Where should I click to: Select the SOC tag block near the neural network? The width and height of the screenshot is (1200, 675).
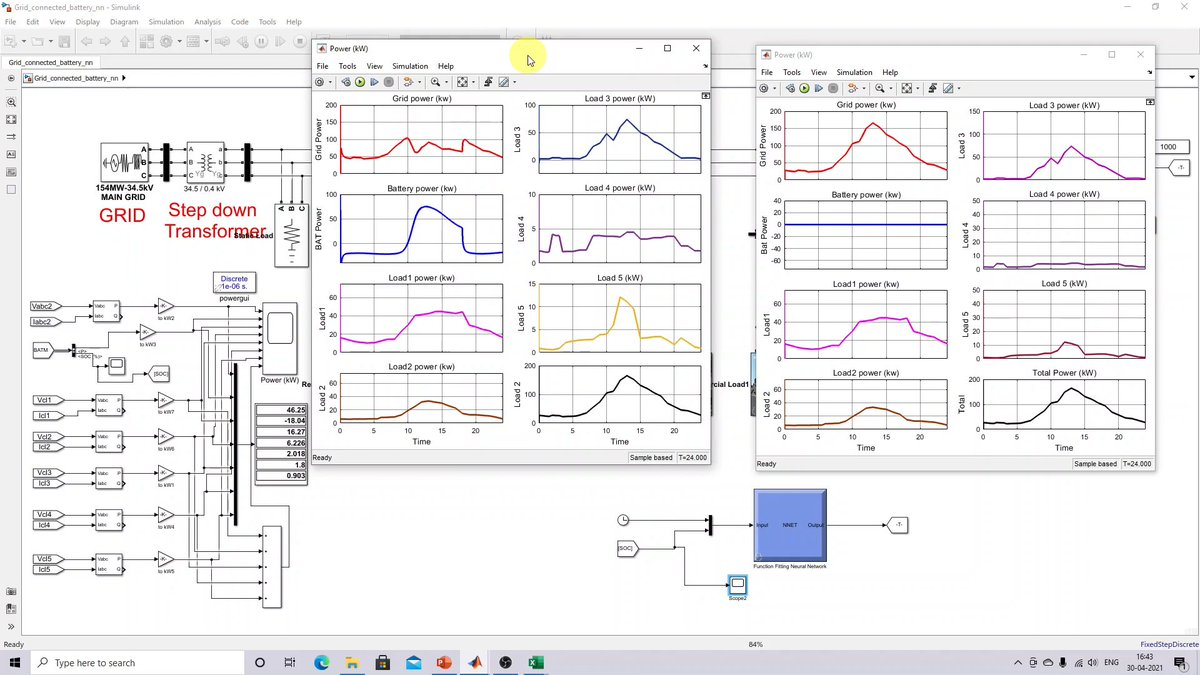coord(626,548)
